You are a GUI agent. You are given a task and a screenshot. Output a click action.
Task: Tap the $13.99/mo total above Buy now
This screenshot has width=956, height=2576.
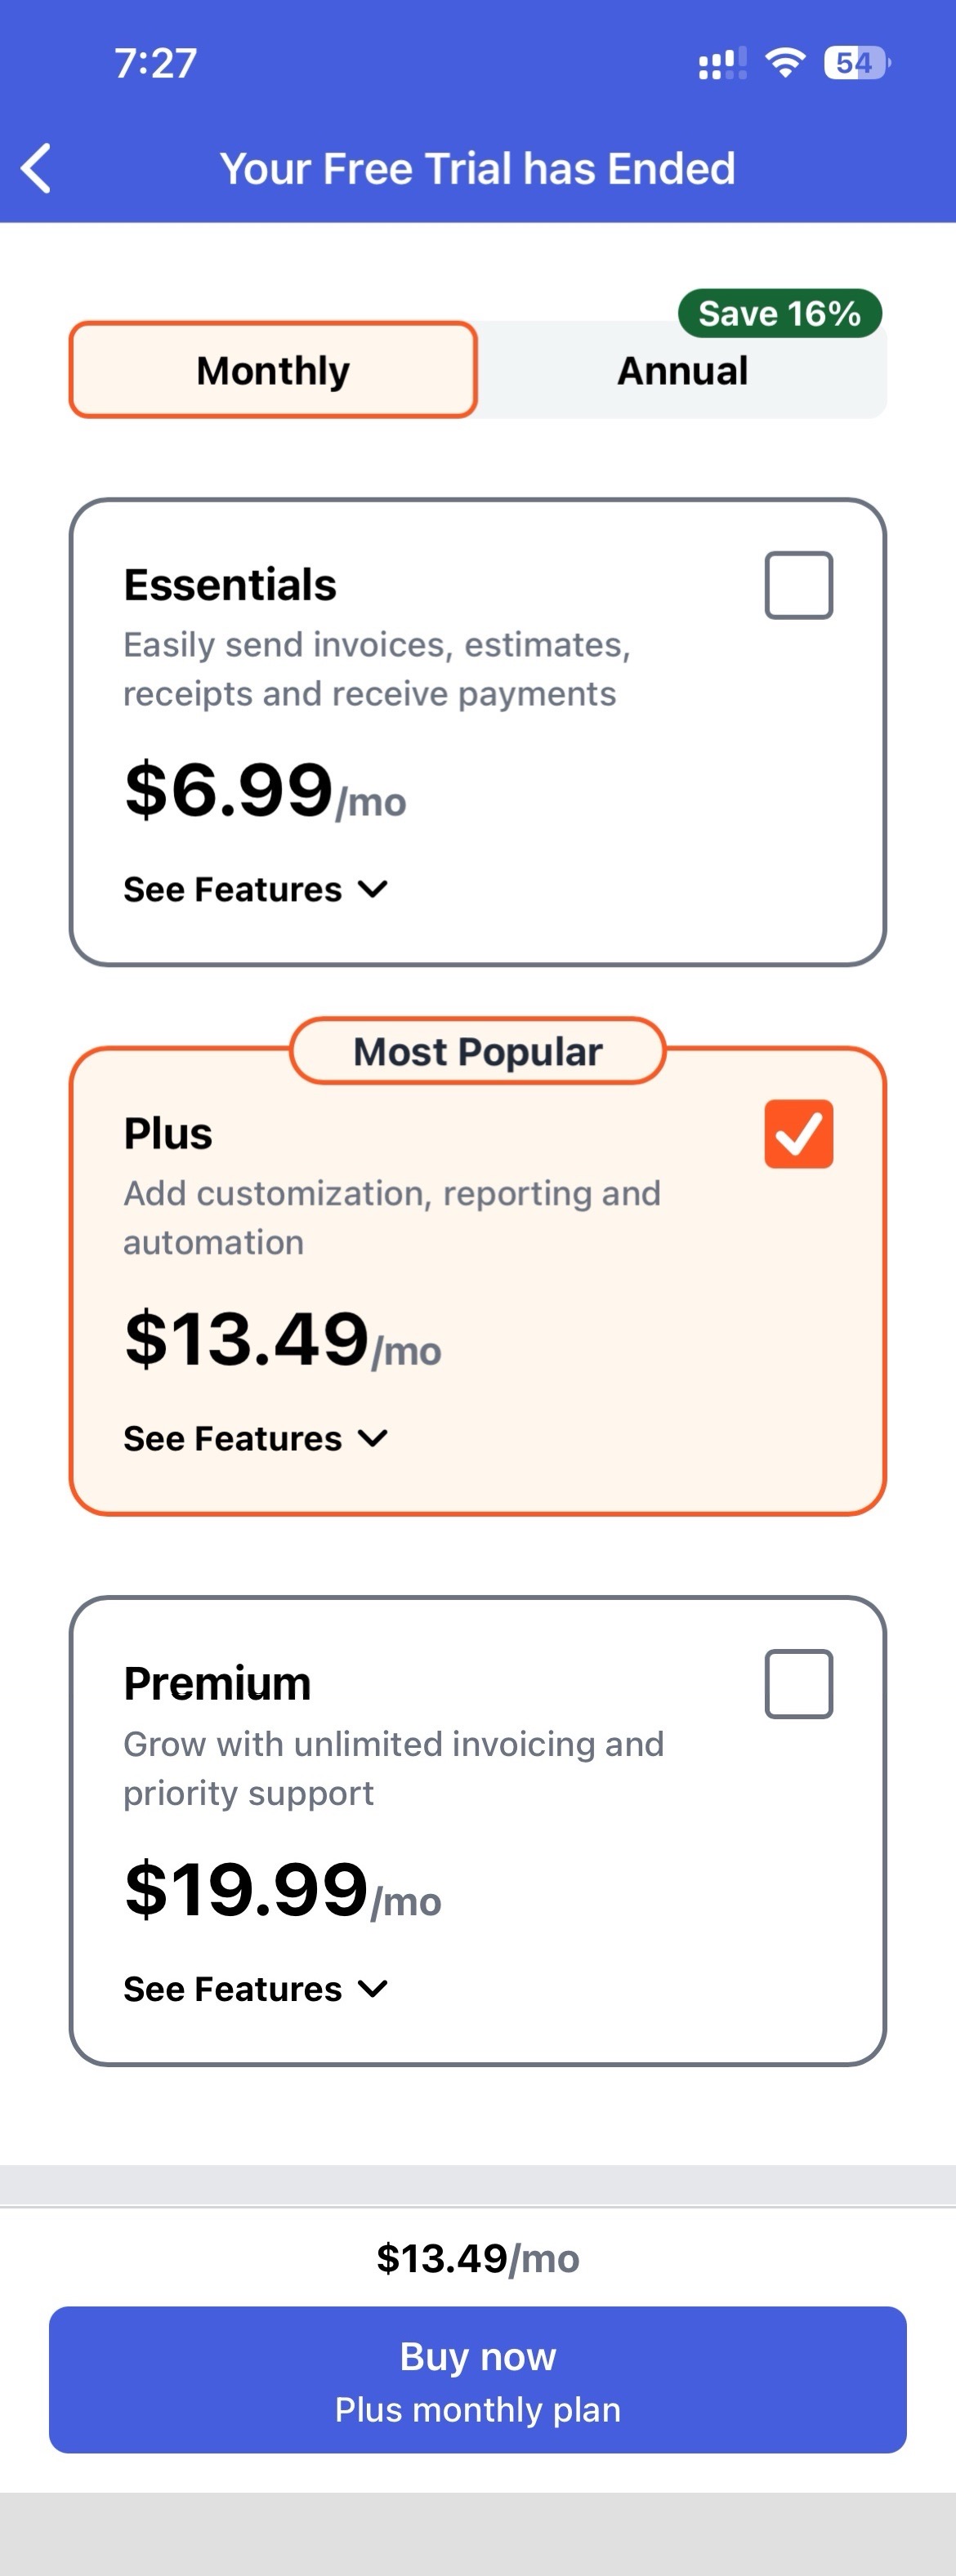tap(478, 2258)
